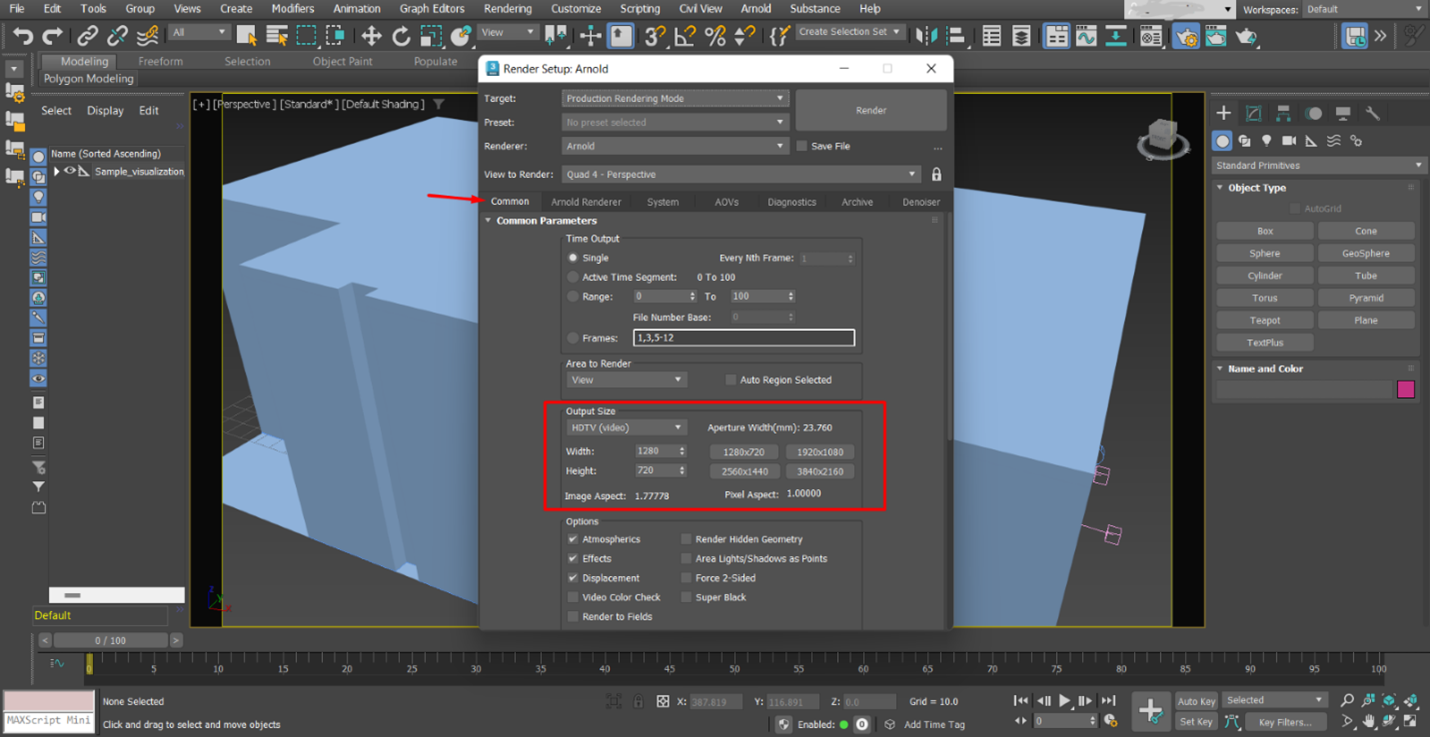Click the pink object color swatch
The height and width of the screenshot is (737, 1430).
coord(1406,389)
